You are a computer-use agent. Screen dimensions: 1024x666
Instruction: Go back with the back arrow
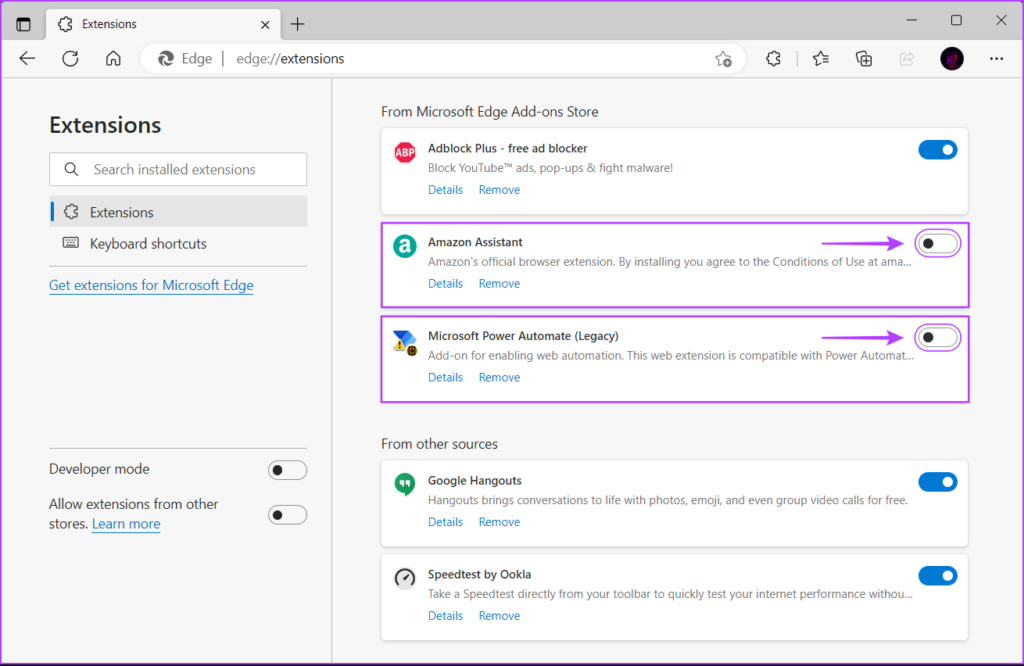pos(27,59)
